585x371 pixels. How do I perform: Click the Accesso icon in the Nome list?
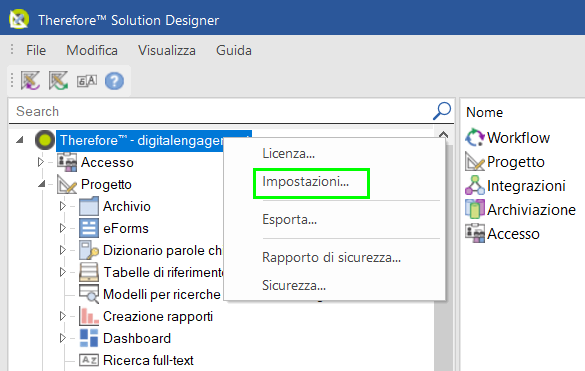point(475,233)
